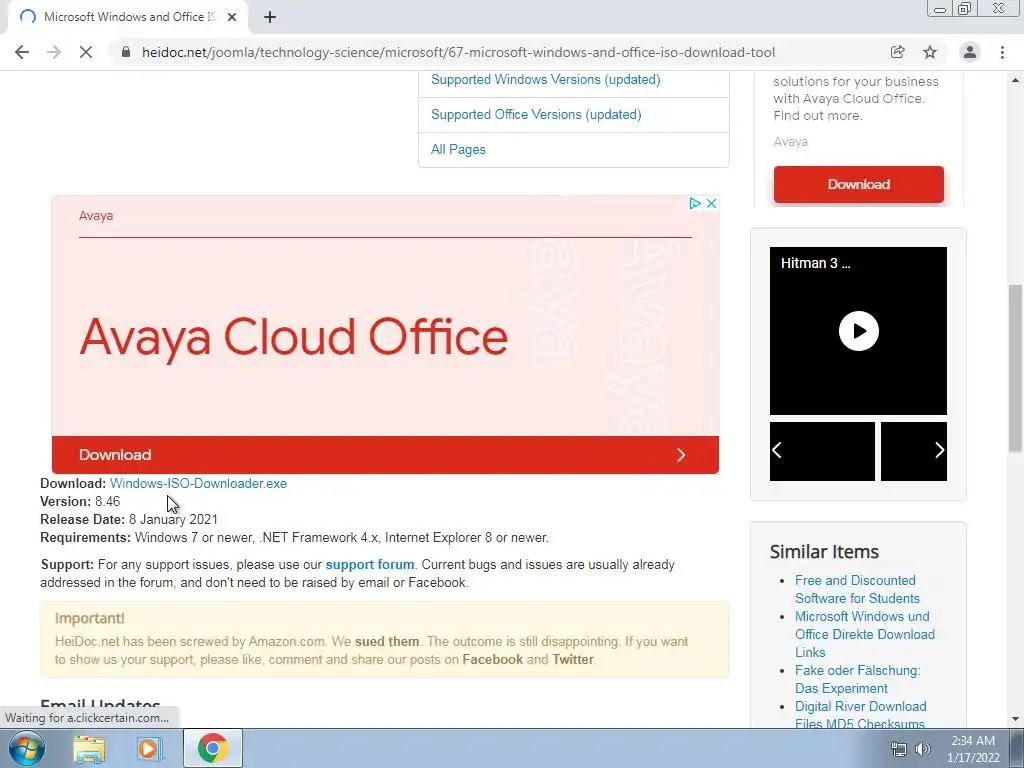The height and width of the screenshot is (768, 1024).
Task: Open the Facebook link in Important notice
Action: pyautogui.click(x=492, y=660)
